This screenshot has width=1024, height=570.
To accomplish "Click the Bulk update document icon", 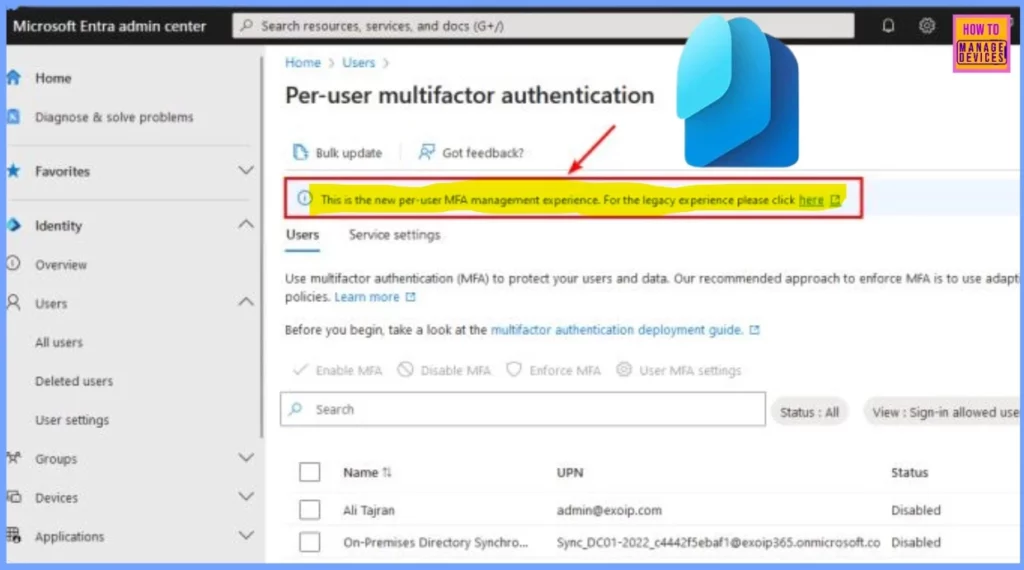I will click(x=300, y=152).
